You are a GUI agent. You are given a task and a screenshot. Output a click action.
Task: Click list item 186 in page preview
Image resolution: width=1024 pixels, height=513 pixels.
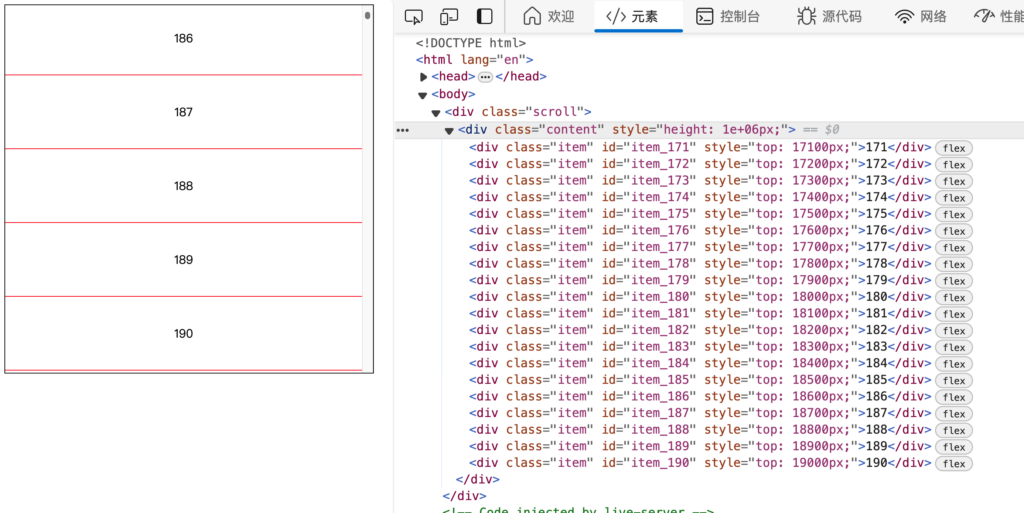184,39
